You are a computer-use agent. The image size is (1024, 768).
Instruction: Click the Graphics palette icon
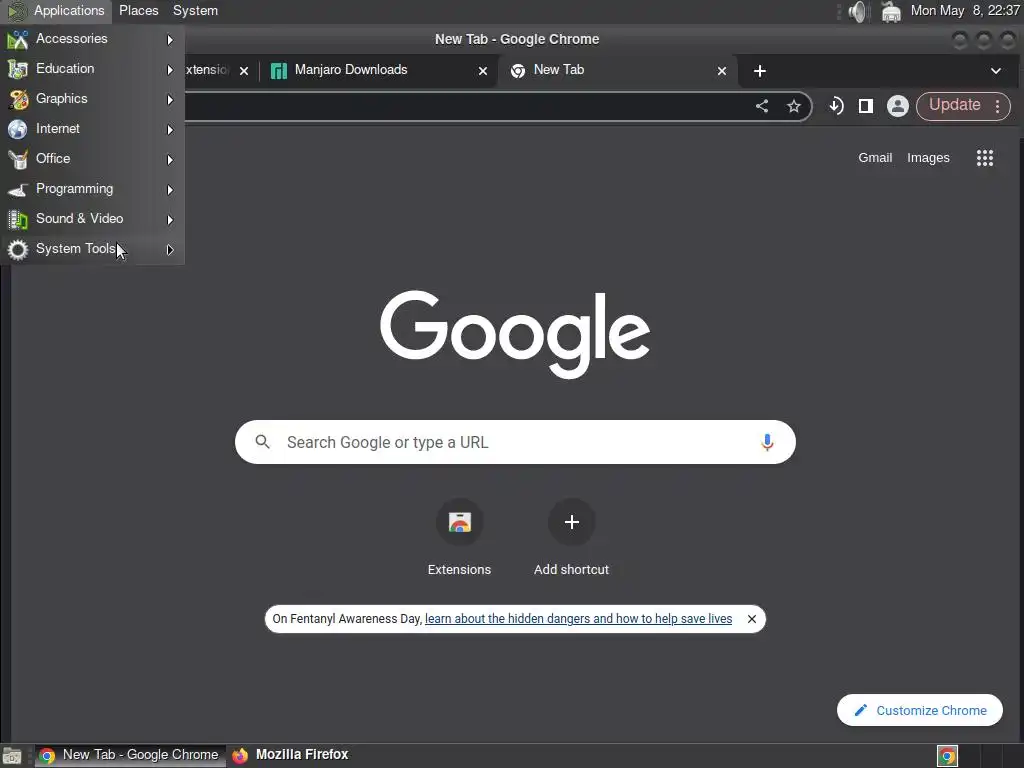18,99
